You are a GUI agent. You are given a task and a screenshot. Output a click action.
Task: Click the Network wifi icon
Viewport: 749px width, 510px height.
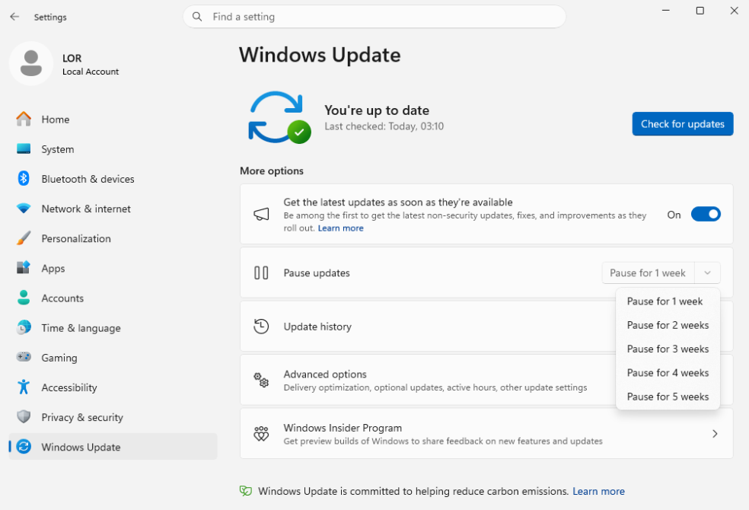[23, 209]
